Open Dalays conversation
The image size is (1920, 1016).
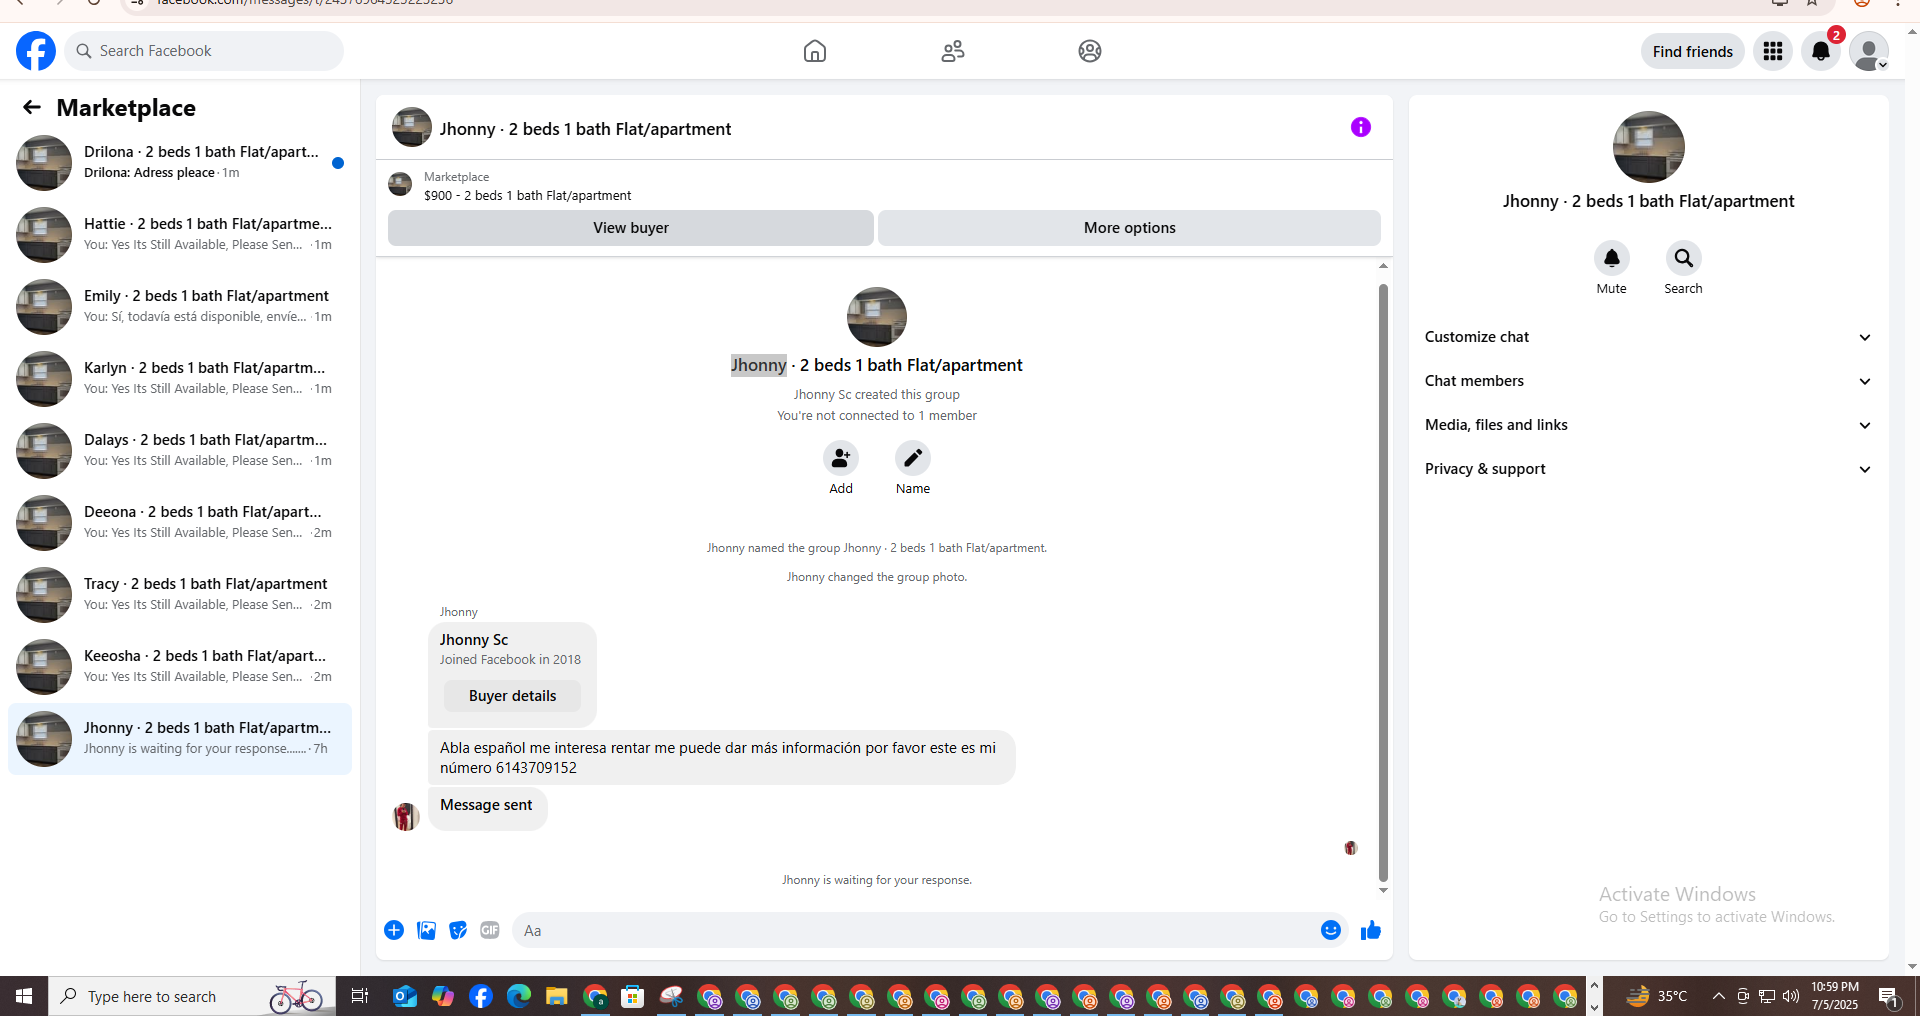pos(180,451)
